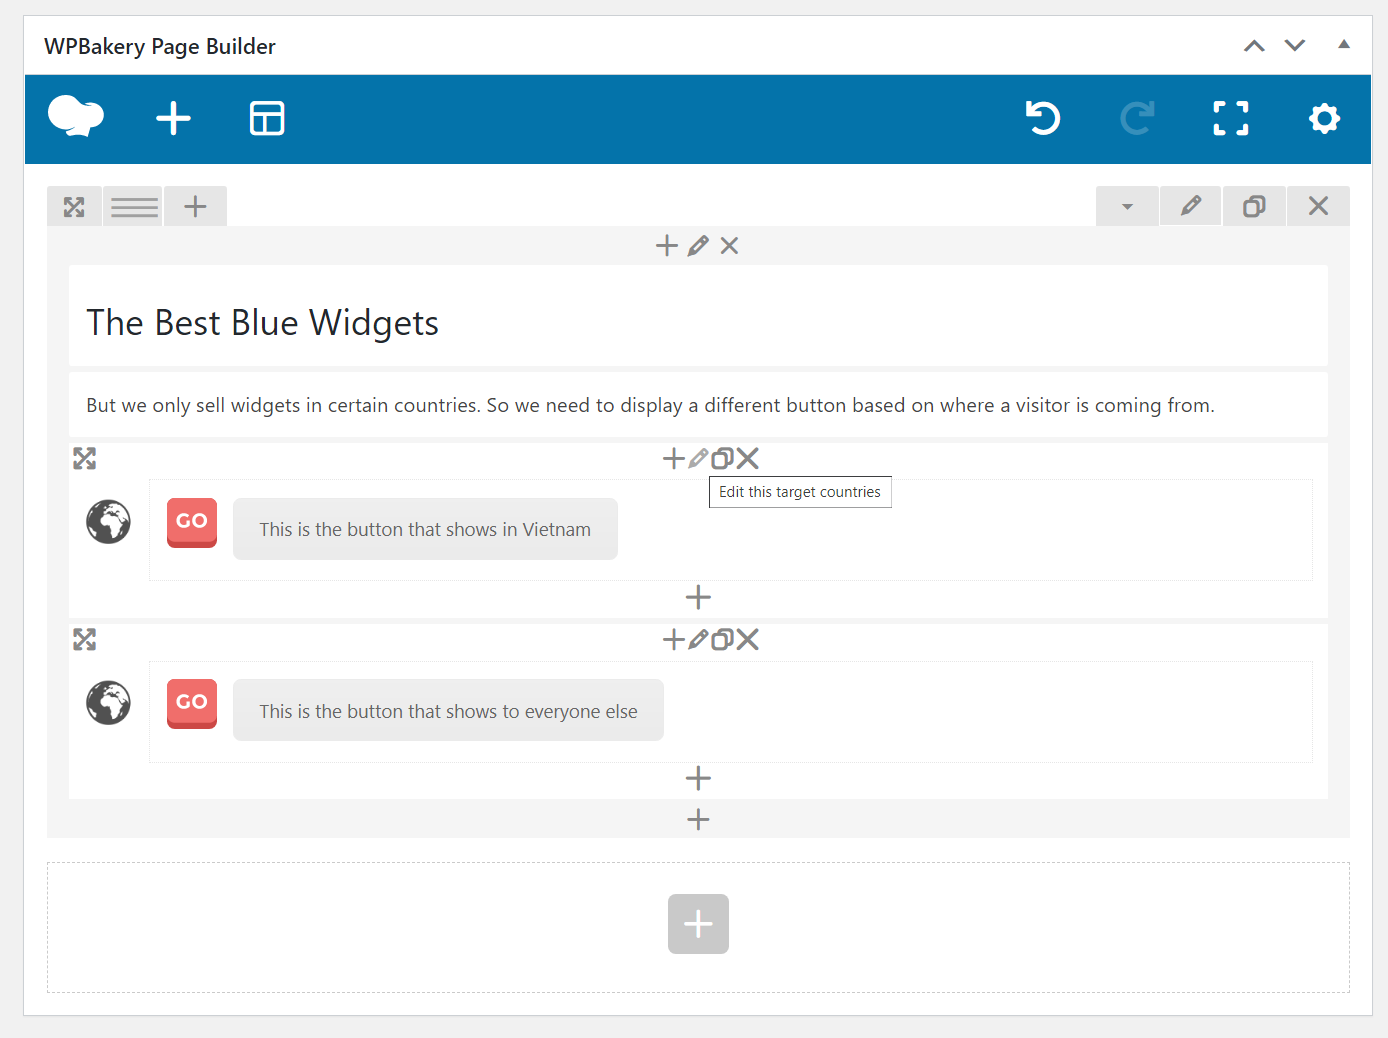The image size is (1388, 1038).
Task: Open page settings gear icon
Action: (x=1324, y=118)
